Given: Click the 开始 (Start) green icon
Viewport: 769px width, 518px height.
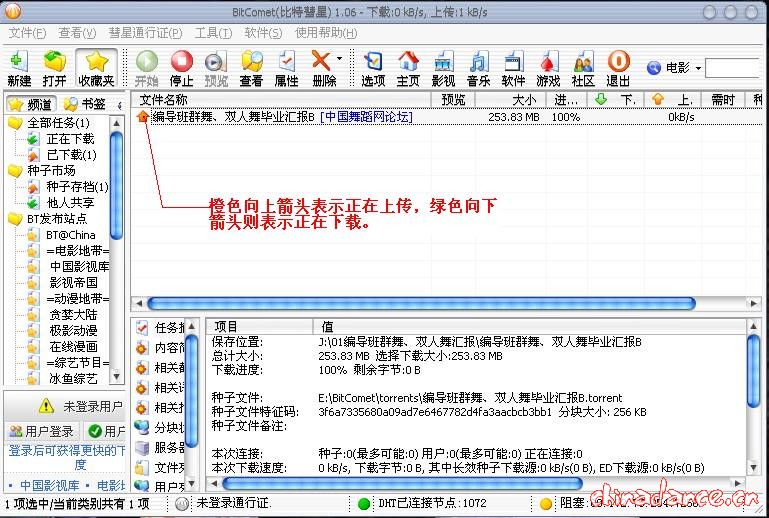Looking at the screenshot, I should (147, 68).
